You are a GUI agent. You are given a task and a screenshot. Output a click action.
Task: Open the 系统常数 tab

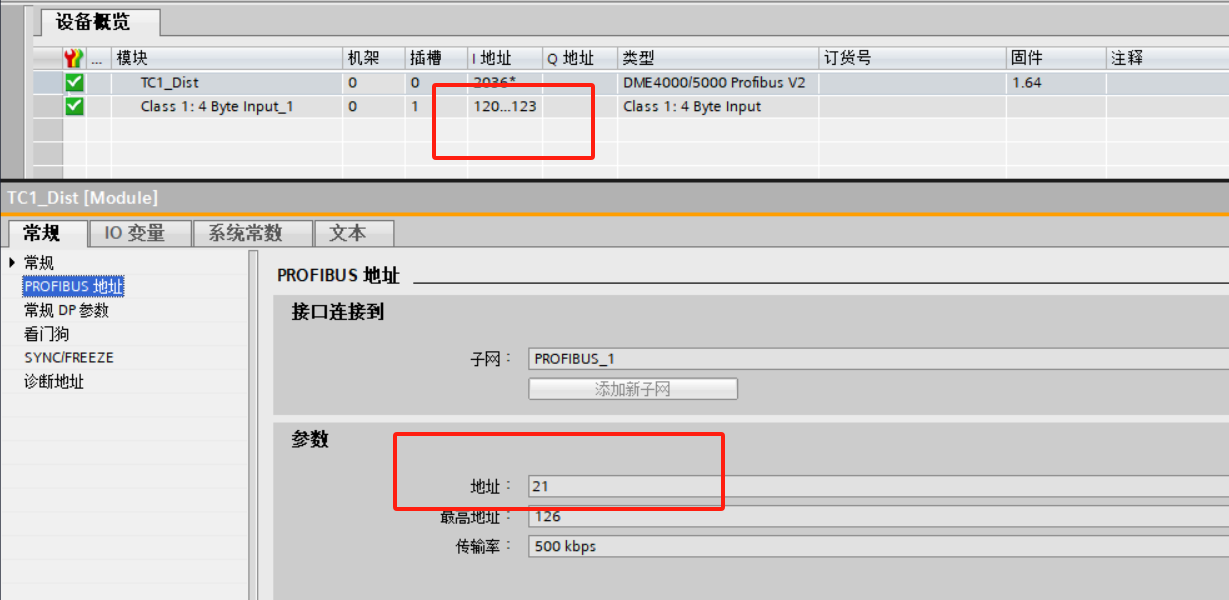(x=245, y=233)
